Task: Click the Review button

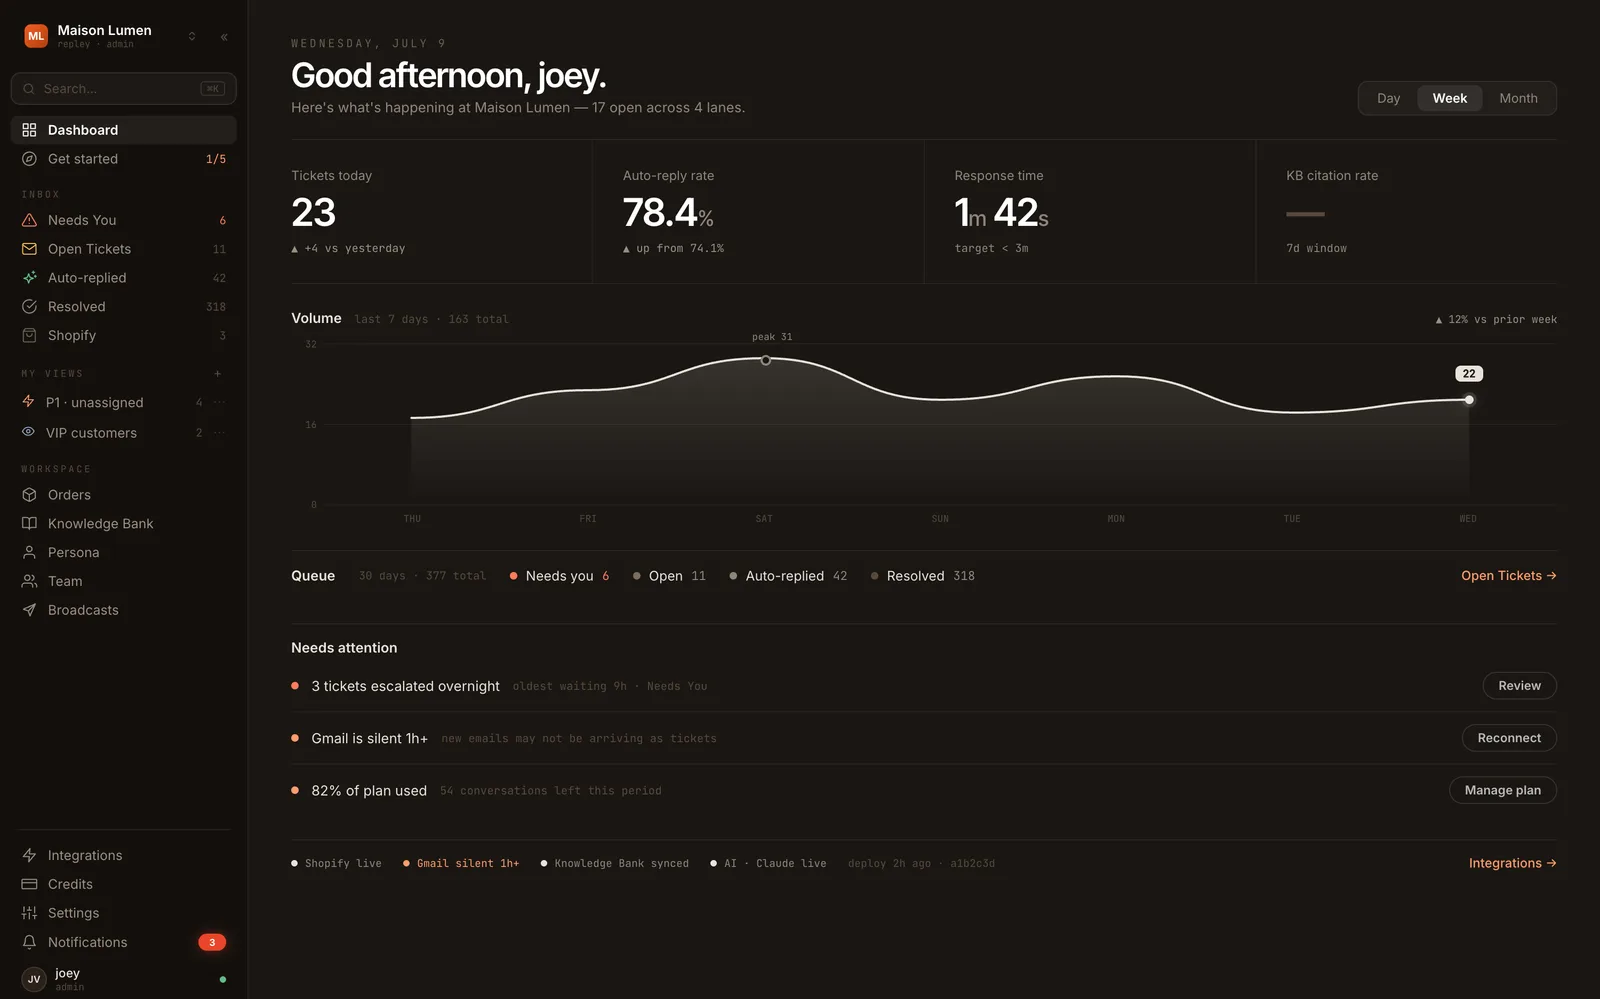Action: (x=1519, y=686)
